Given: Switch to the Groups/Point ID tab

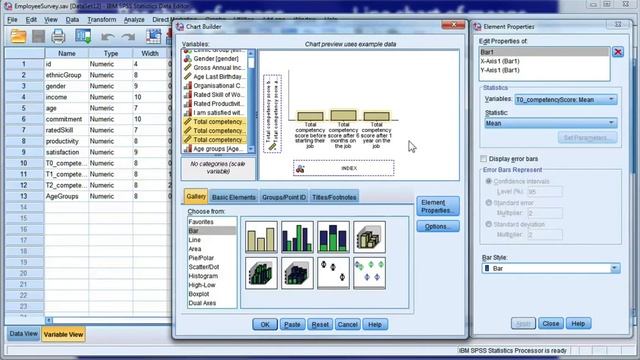Looking at the screenshot, I should pos(284,197).
